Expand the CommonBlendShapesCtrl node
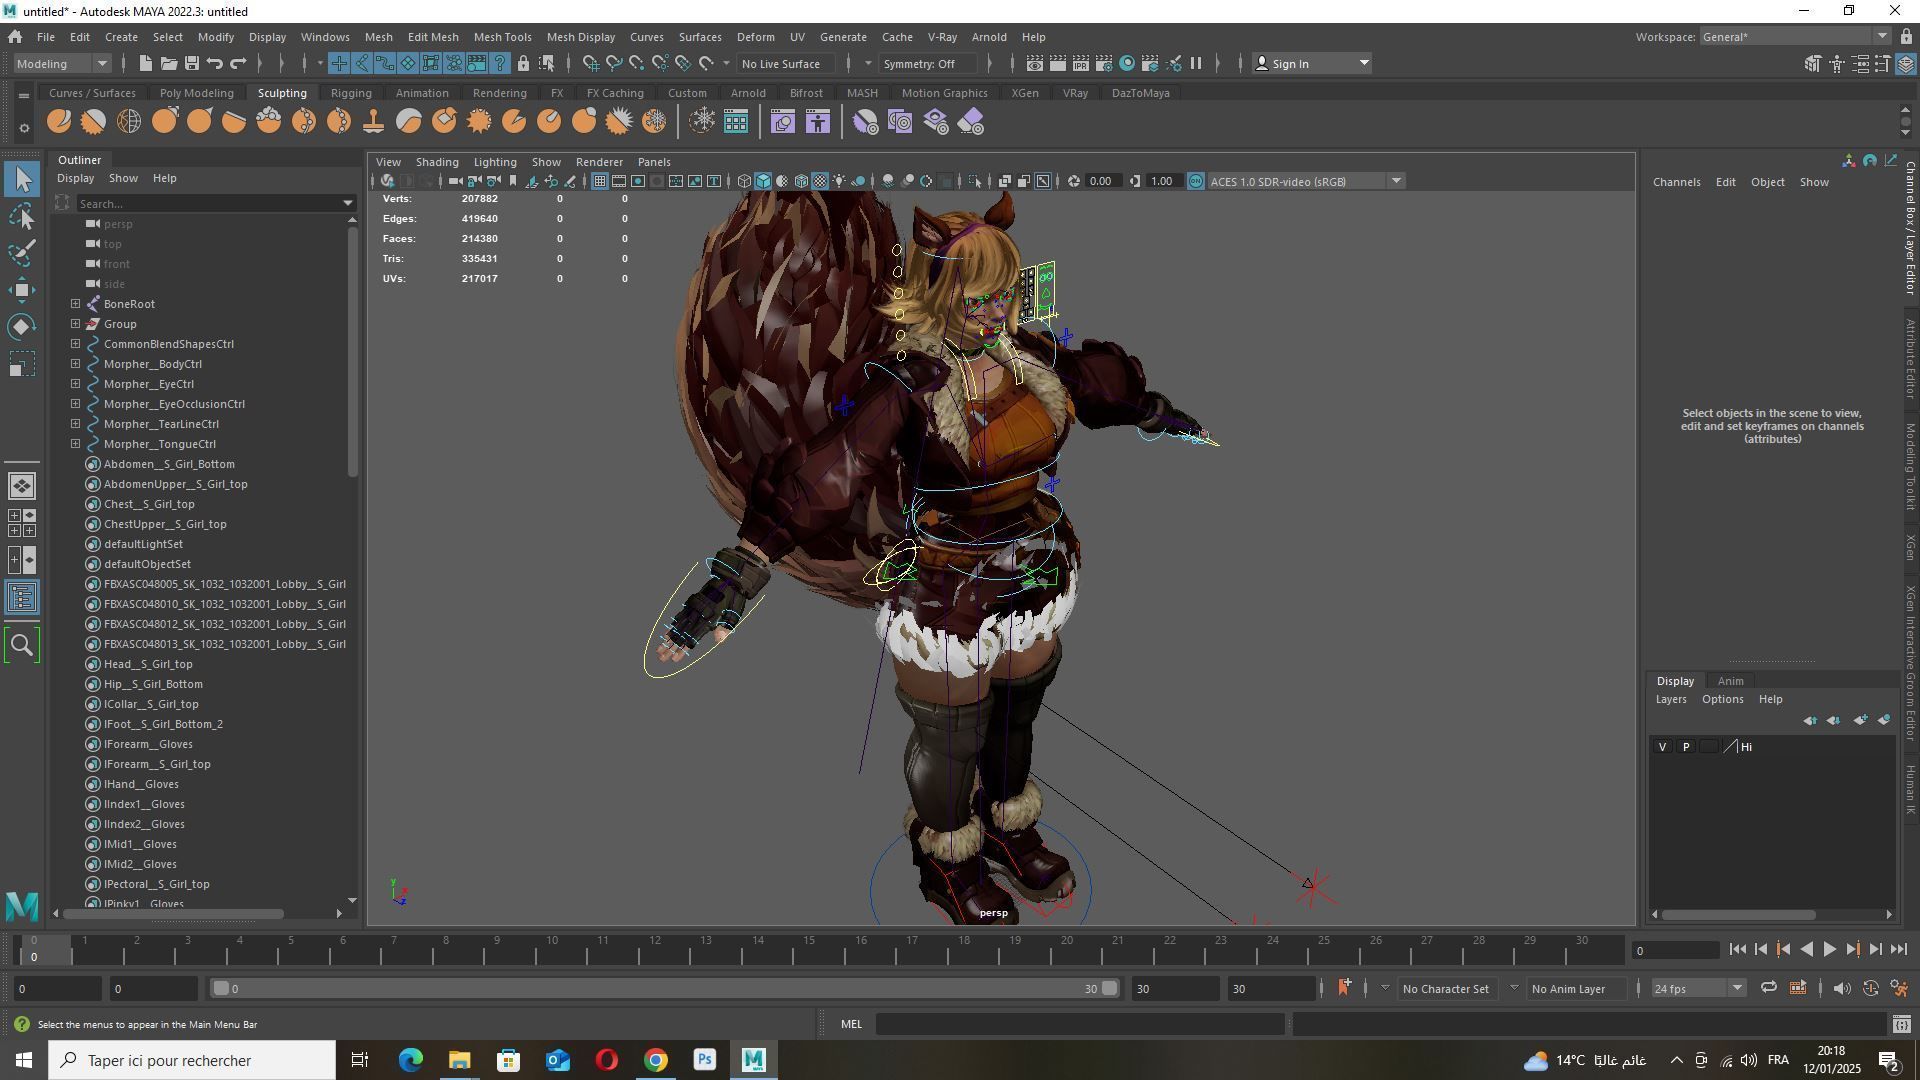This screenshot has width=1920, height=1080. (75, 344)
